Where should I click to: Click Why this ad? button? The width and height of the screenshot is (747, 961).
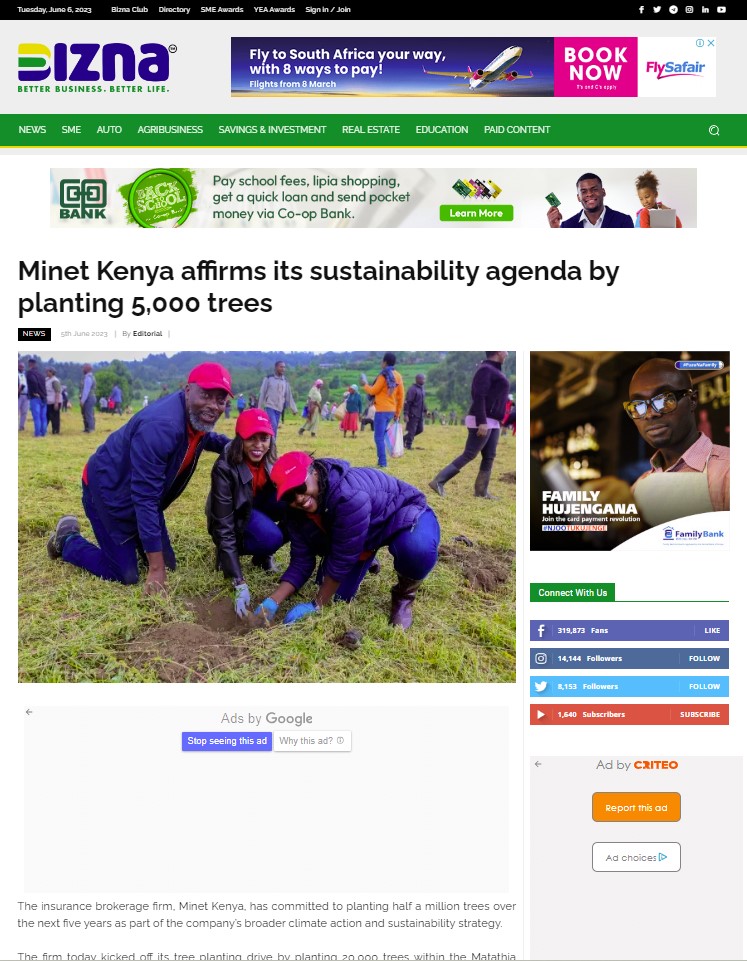click(x=312, y=741)
